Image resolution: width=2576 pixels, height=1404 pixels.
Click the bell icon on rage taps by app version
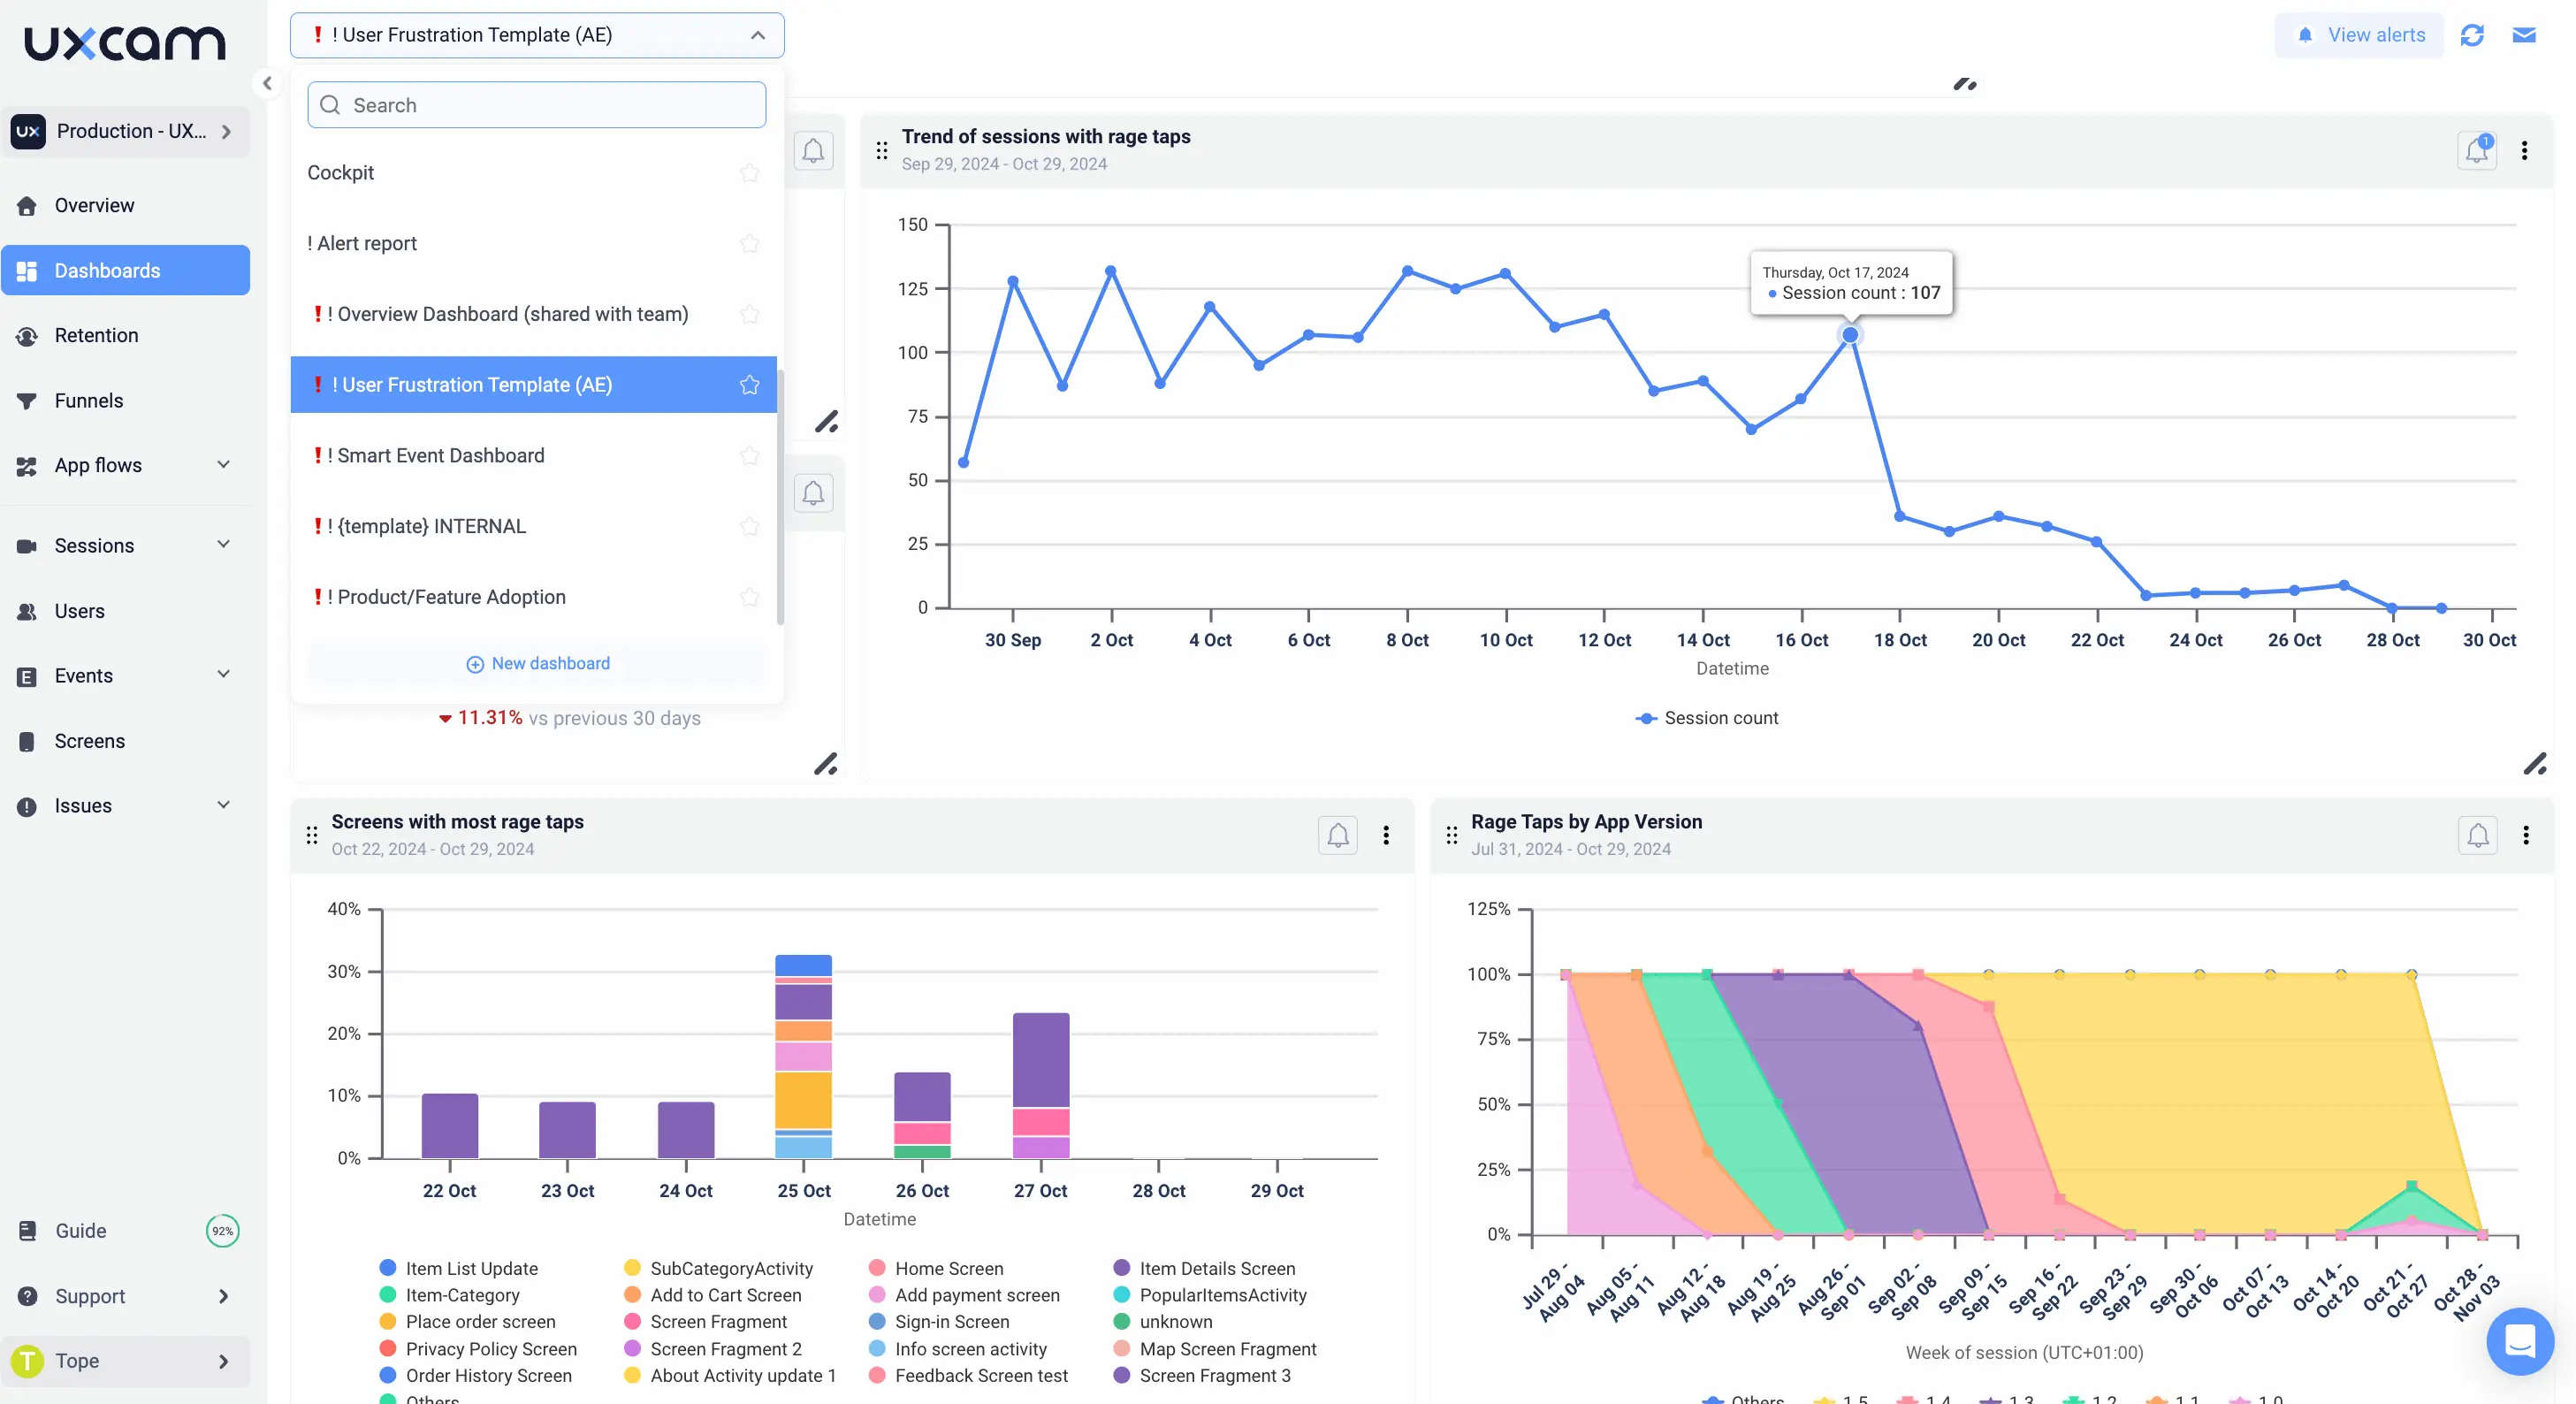tap(2476, 836)
